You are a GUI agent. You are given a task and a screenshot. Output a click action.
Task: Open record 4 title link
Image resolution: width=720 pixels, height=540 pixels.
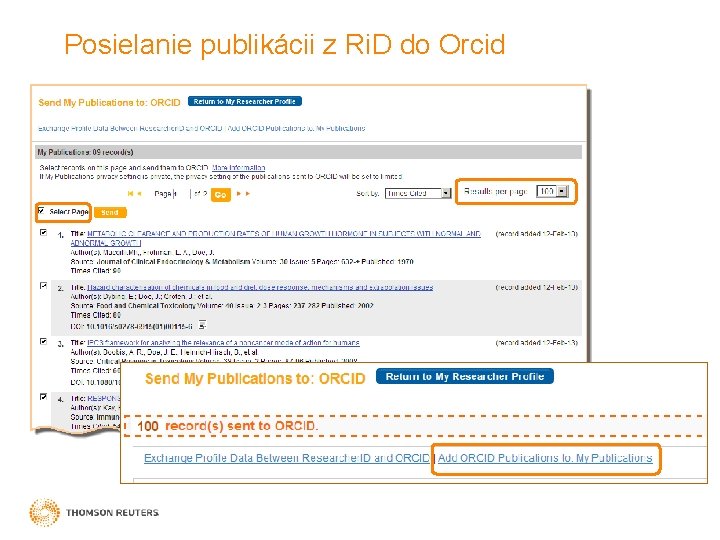pos(103,398)
